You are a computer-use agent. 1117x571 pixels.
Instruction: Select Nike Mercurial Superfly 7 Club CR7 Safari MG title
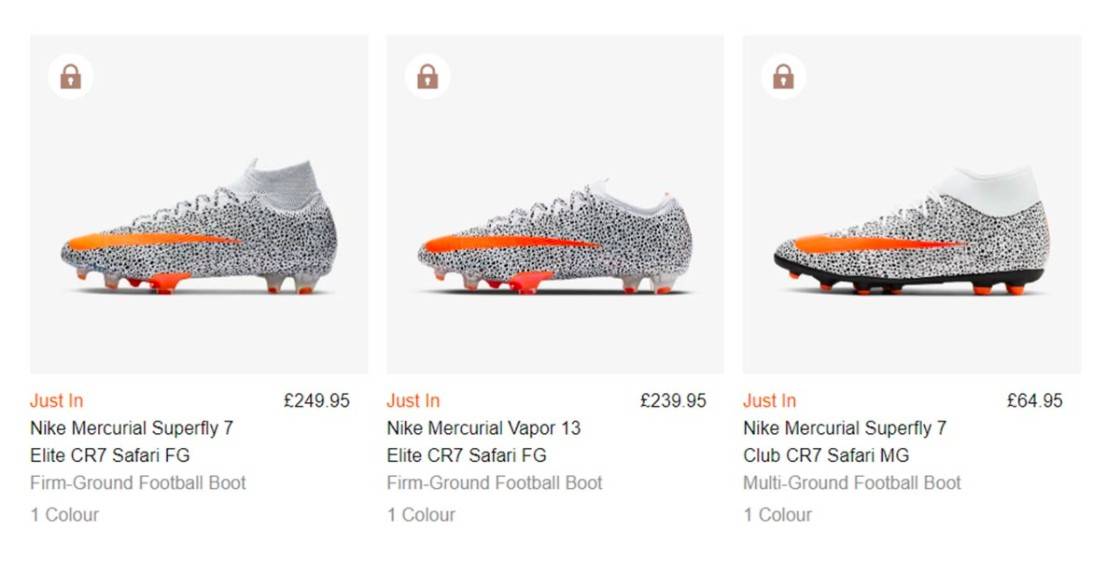point(844,442)
